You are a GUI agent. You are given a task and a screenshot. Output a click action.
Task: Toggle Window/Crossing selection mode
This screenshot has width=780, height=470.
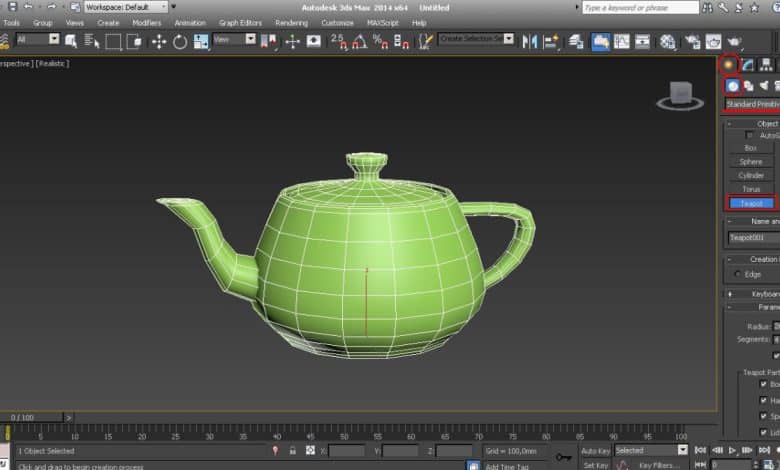click(134, 41)
